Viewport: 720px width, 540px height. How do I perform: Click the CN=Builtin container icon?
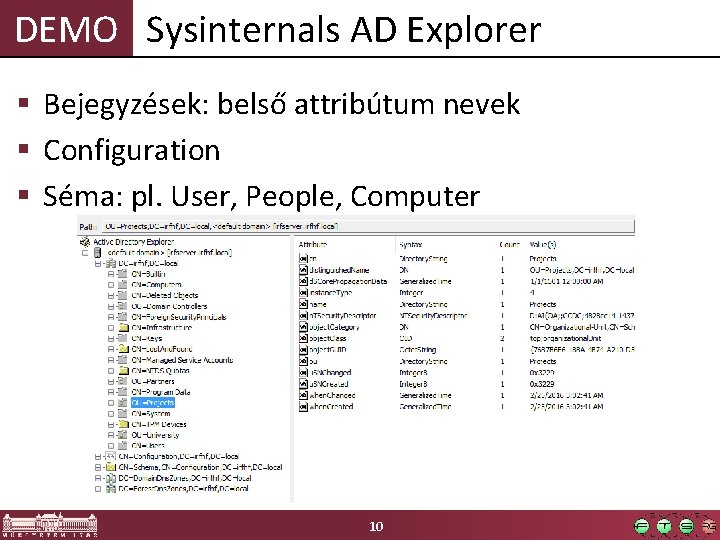pos(123,274)
